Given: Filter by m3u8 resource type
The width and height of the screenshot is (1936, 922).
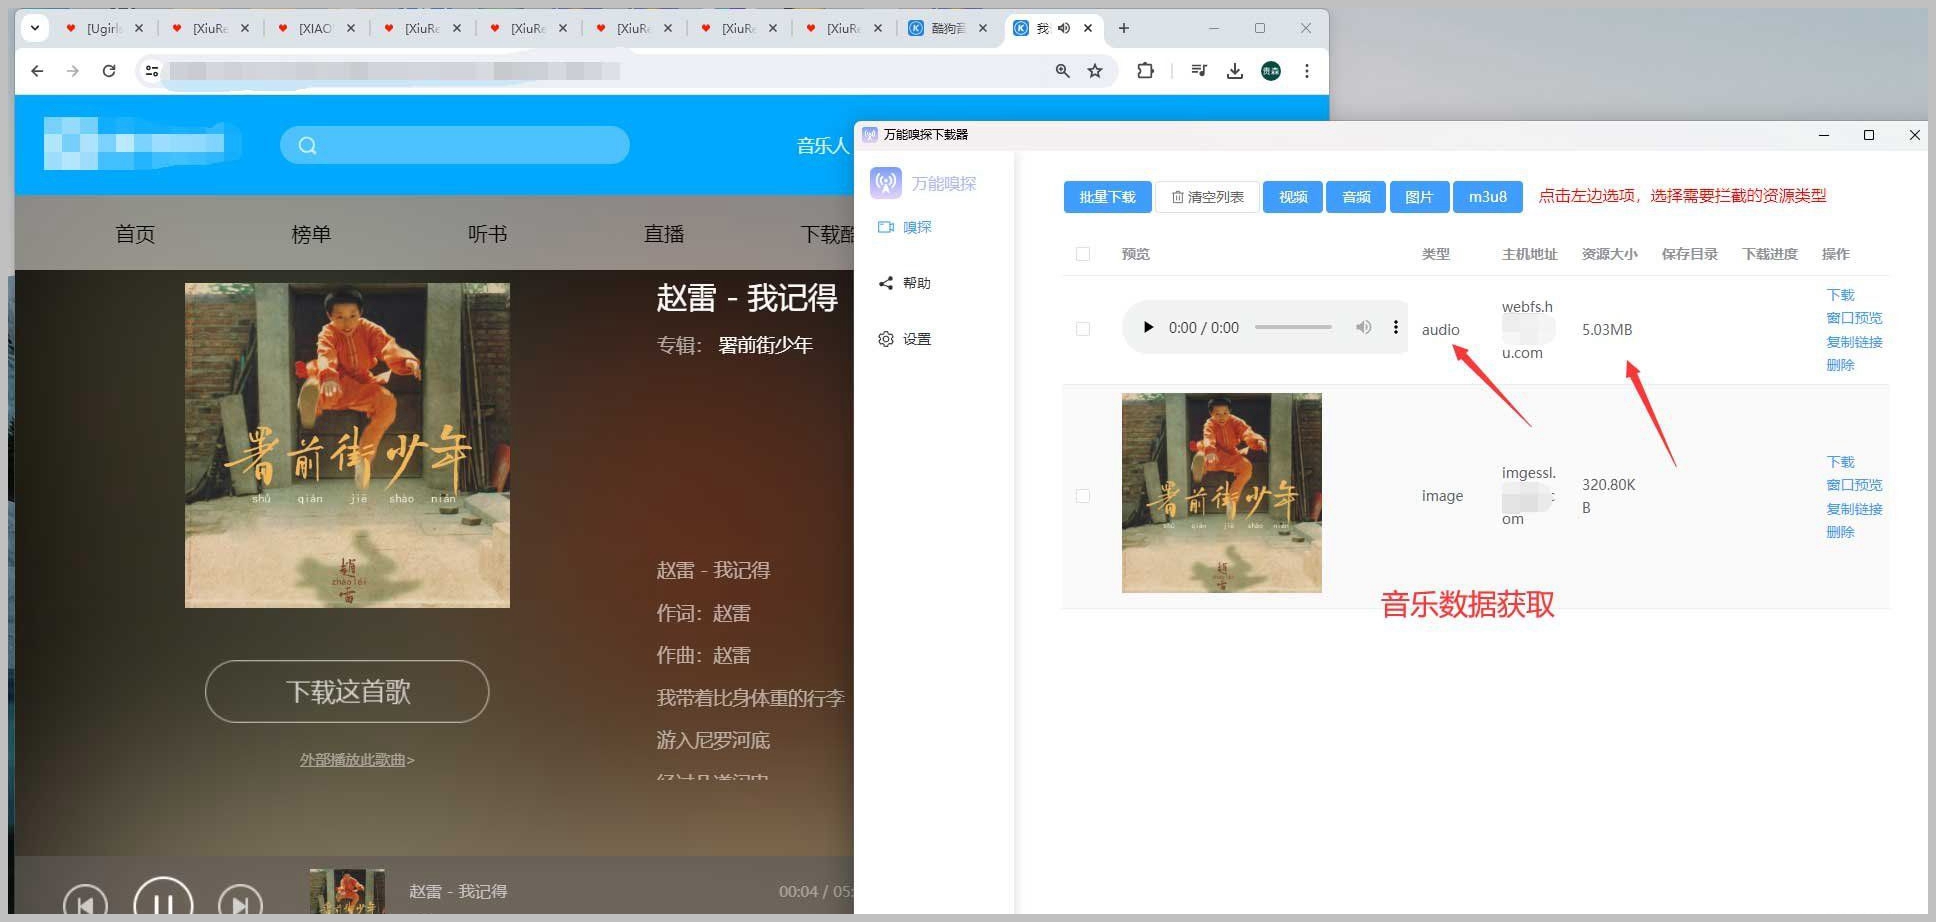Looking at the screenshot, I should [1488, 197].
